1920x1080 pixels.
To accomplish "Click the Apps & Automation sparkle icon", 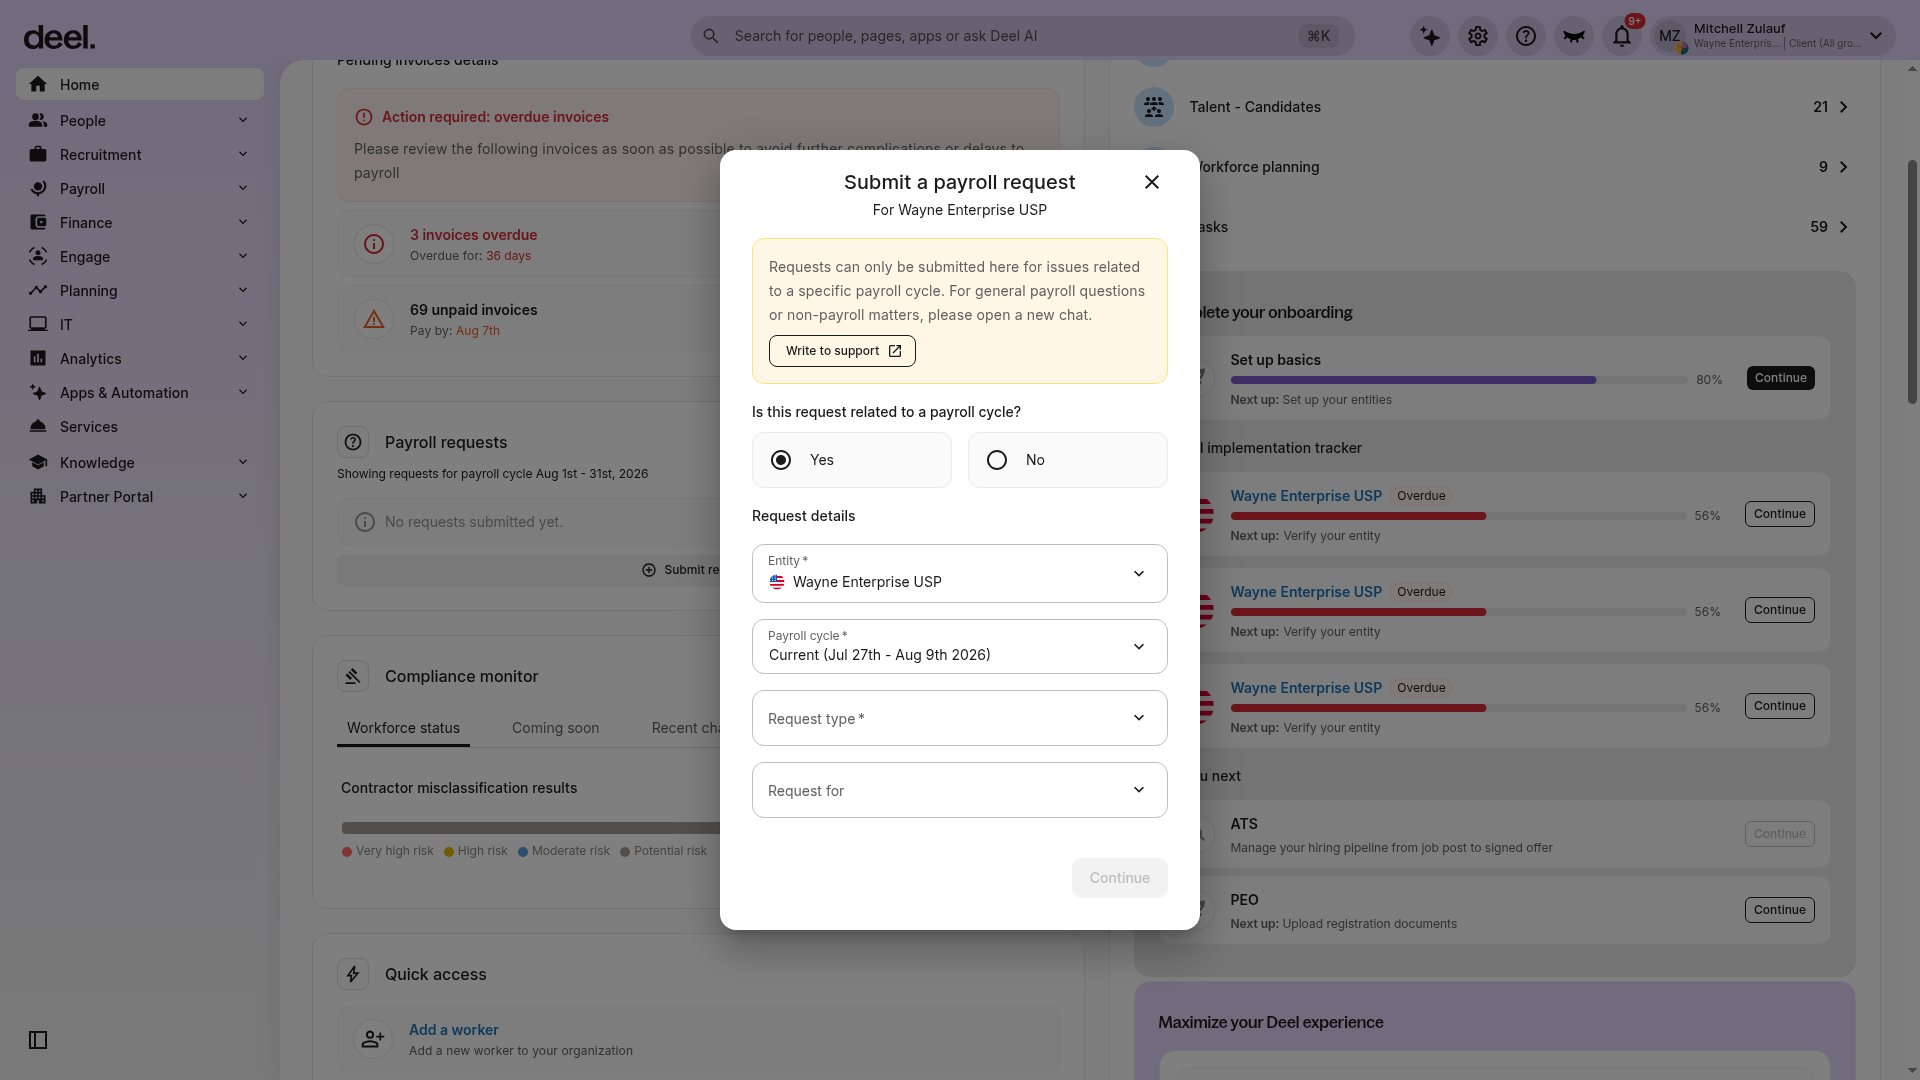I will [x=38, y=392].
